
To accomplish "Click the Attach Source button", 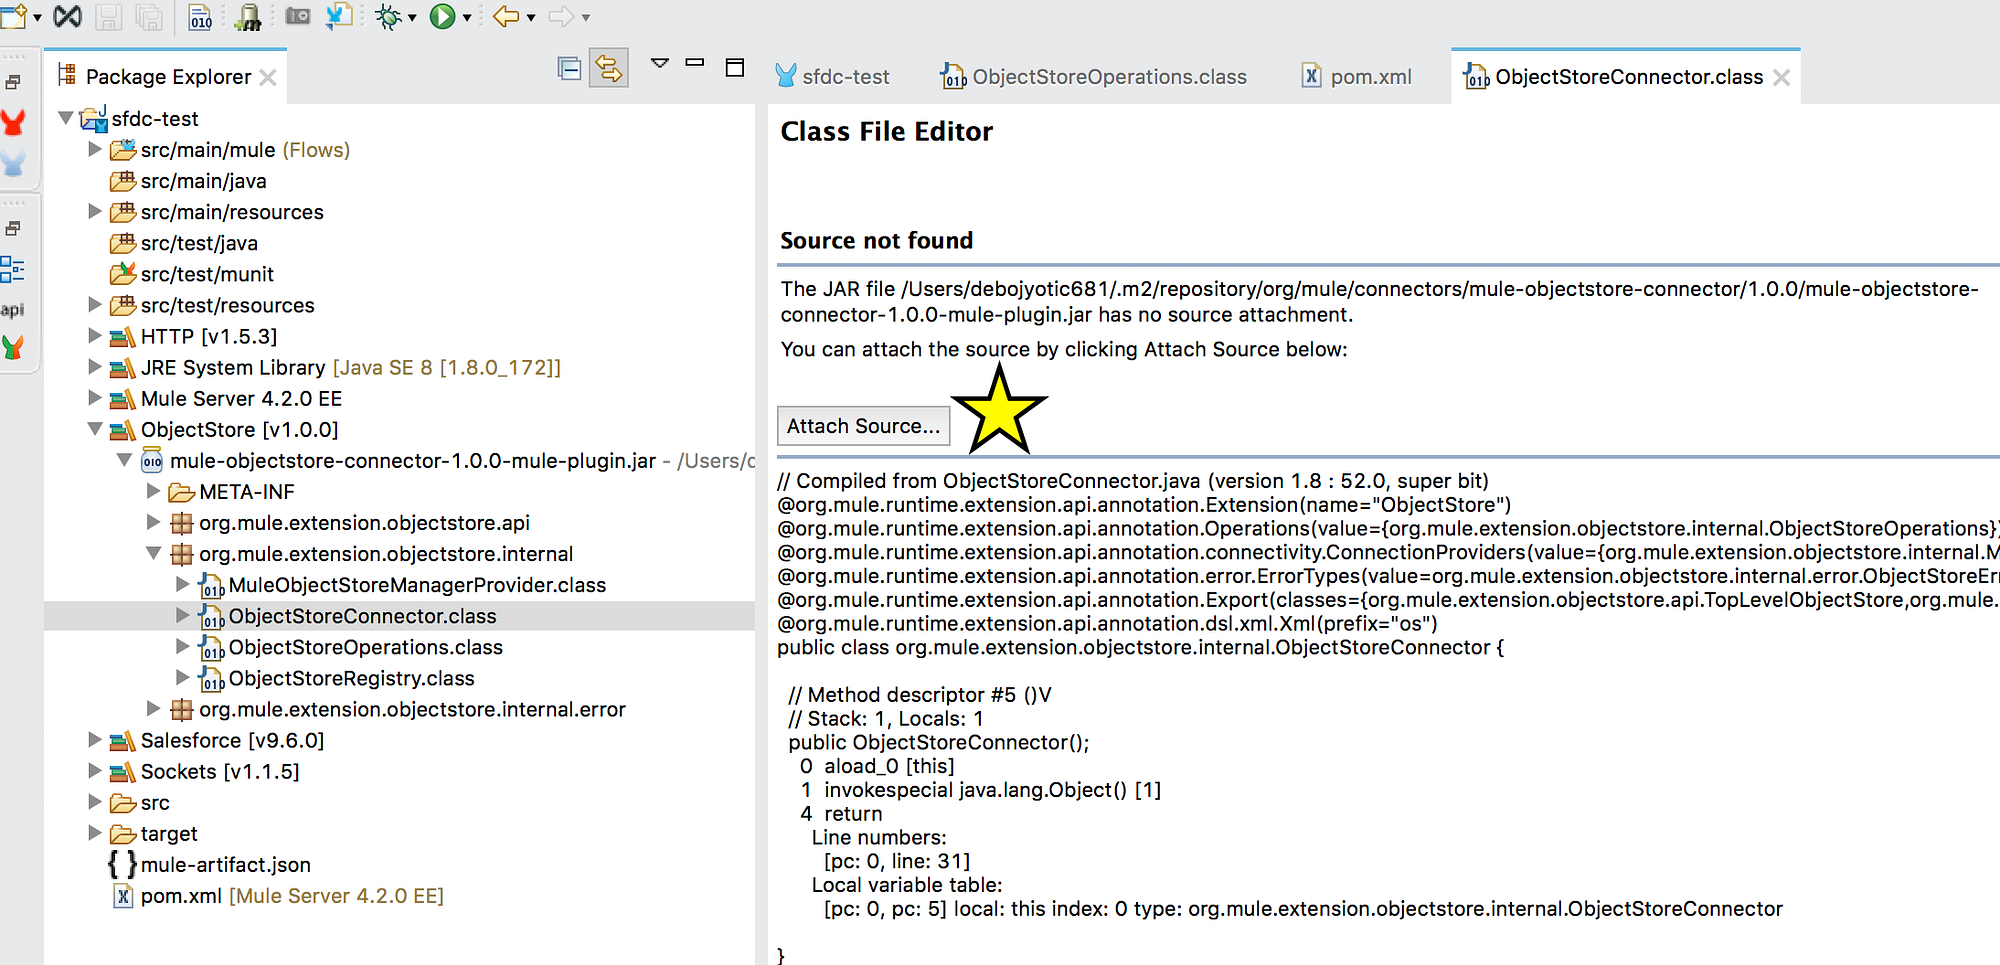I will pyautogui.click(x=863, y=425).
